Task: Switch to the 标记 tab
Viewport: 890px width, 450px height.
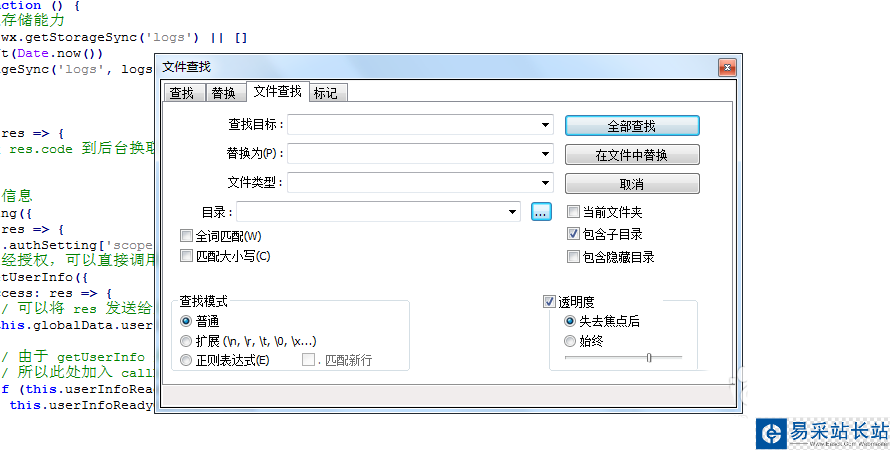Action: pyautogui.click(x=325, y=93)
